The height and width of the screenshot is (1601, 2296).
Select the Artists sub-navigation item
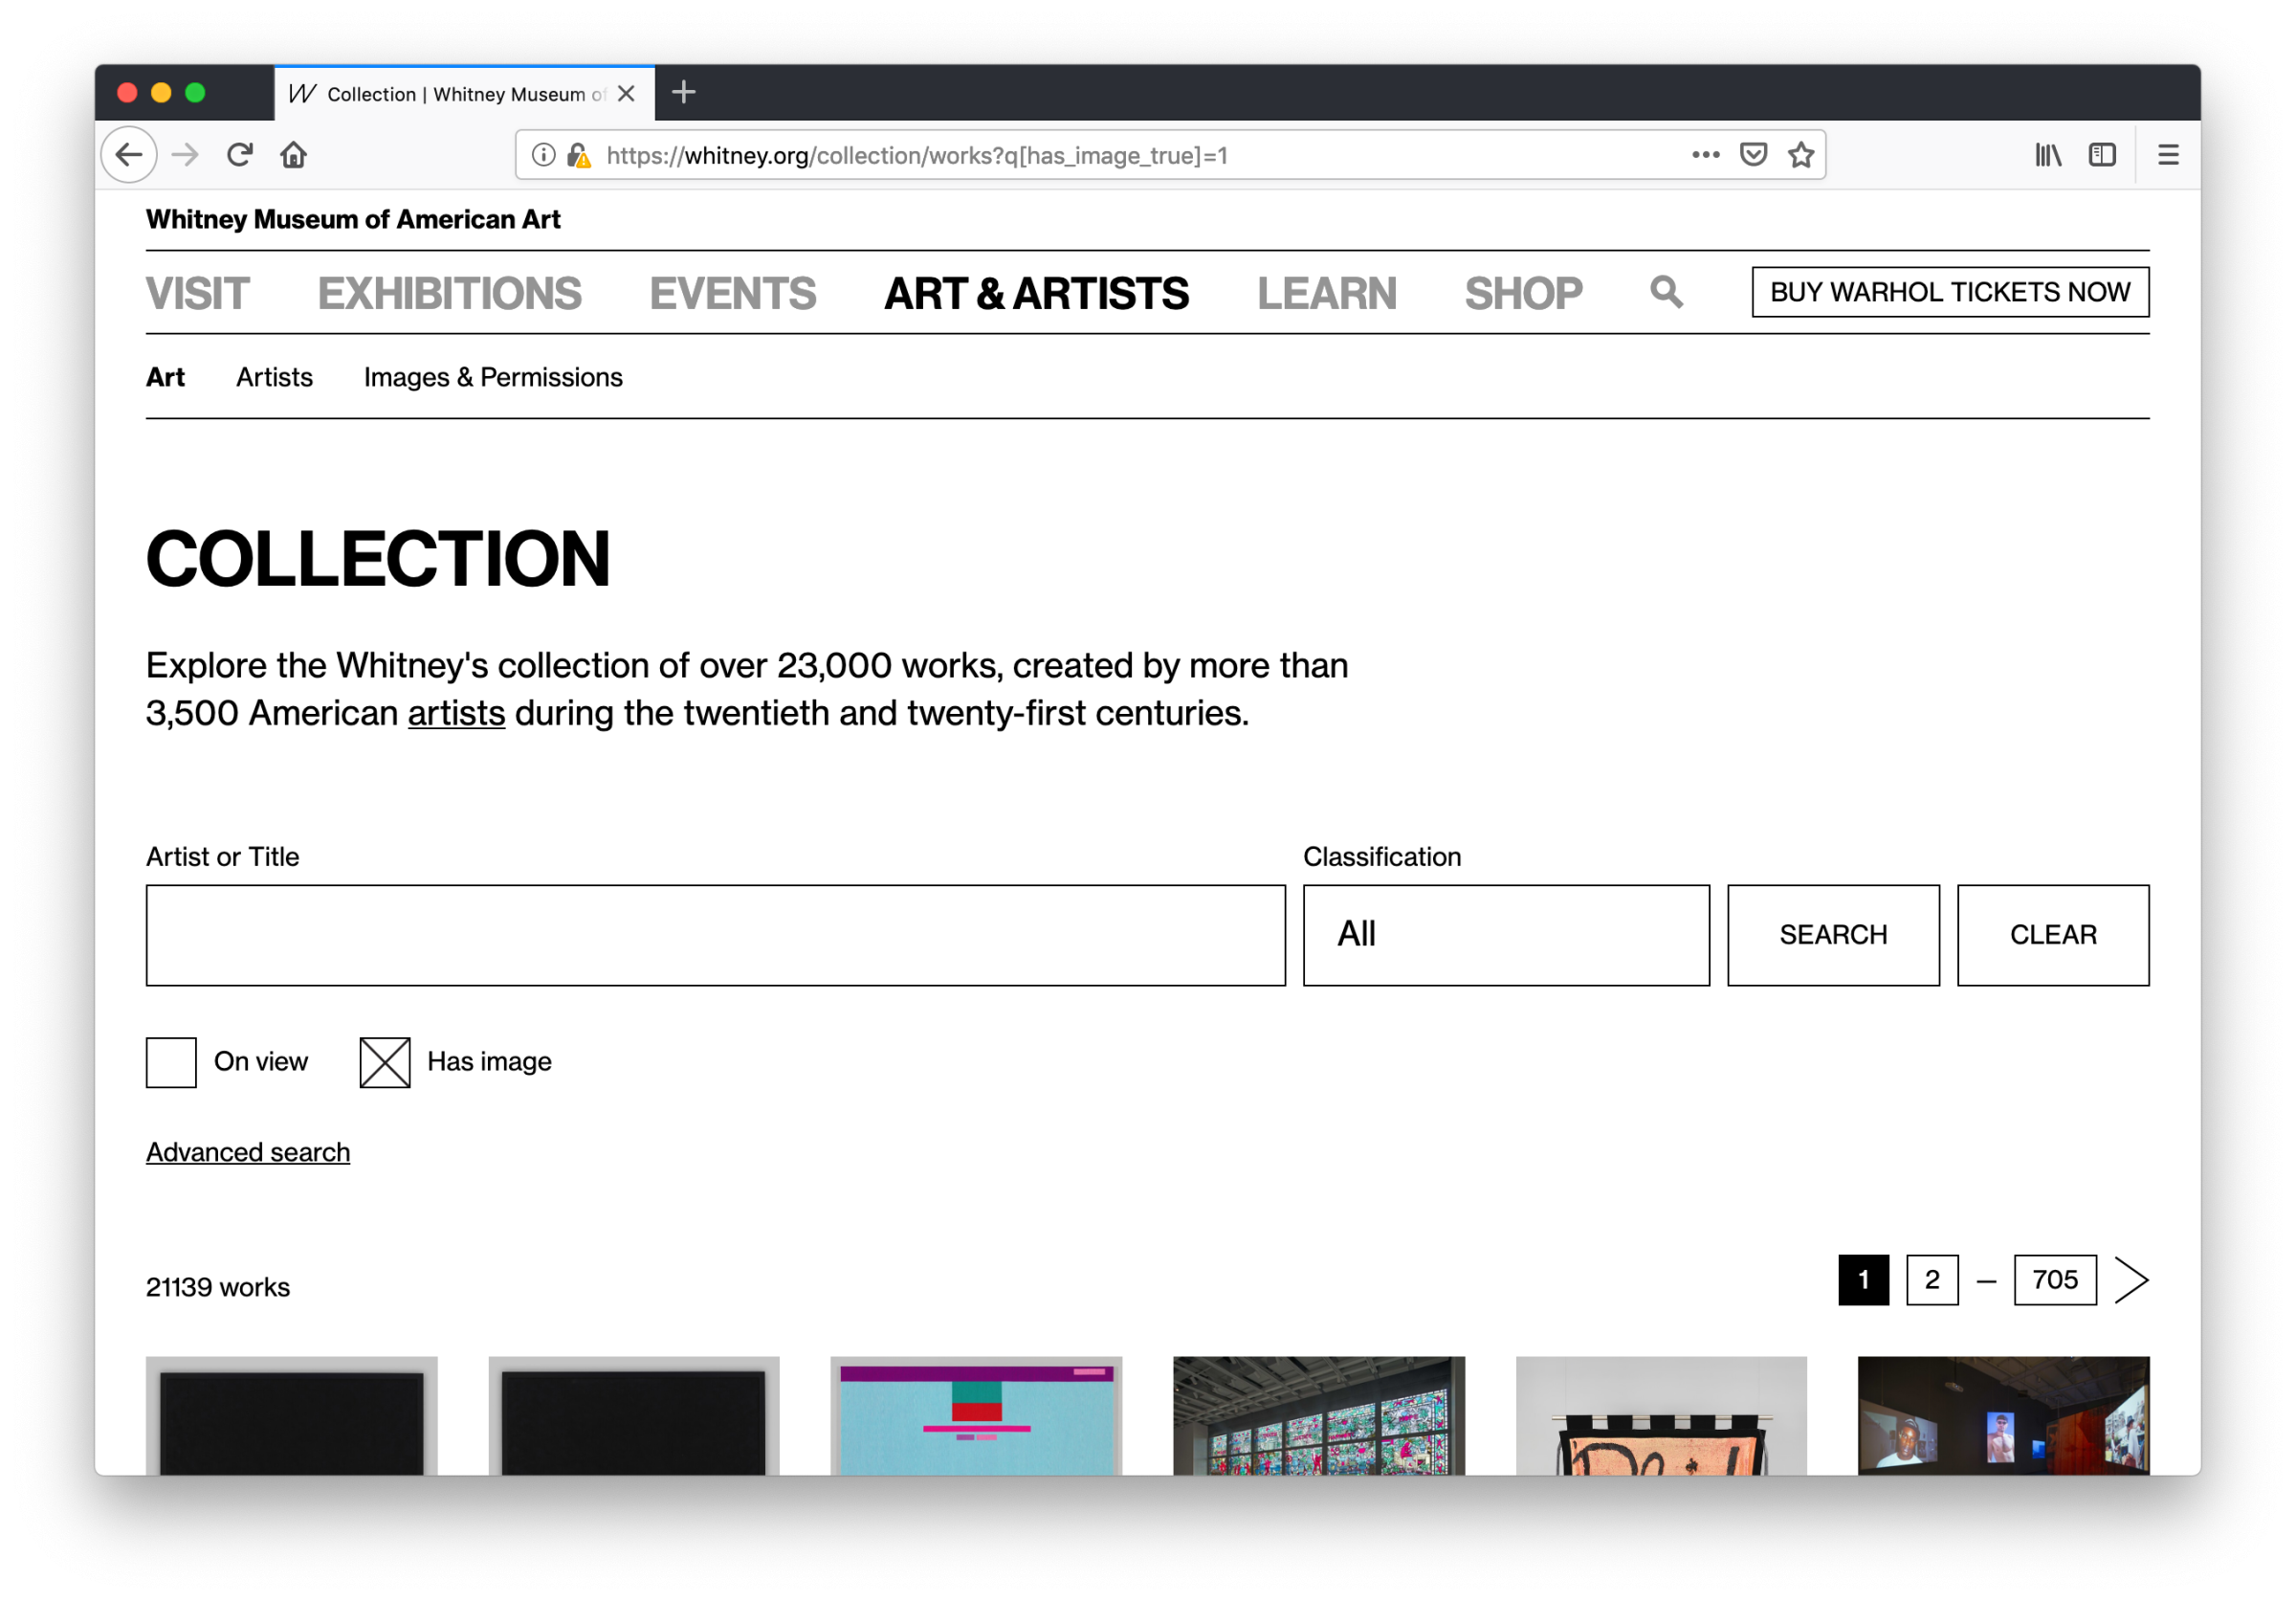(x=274, y=377)
